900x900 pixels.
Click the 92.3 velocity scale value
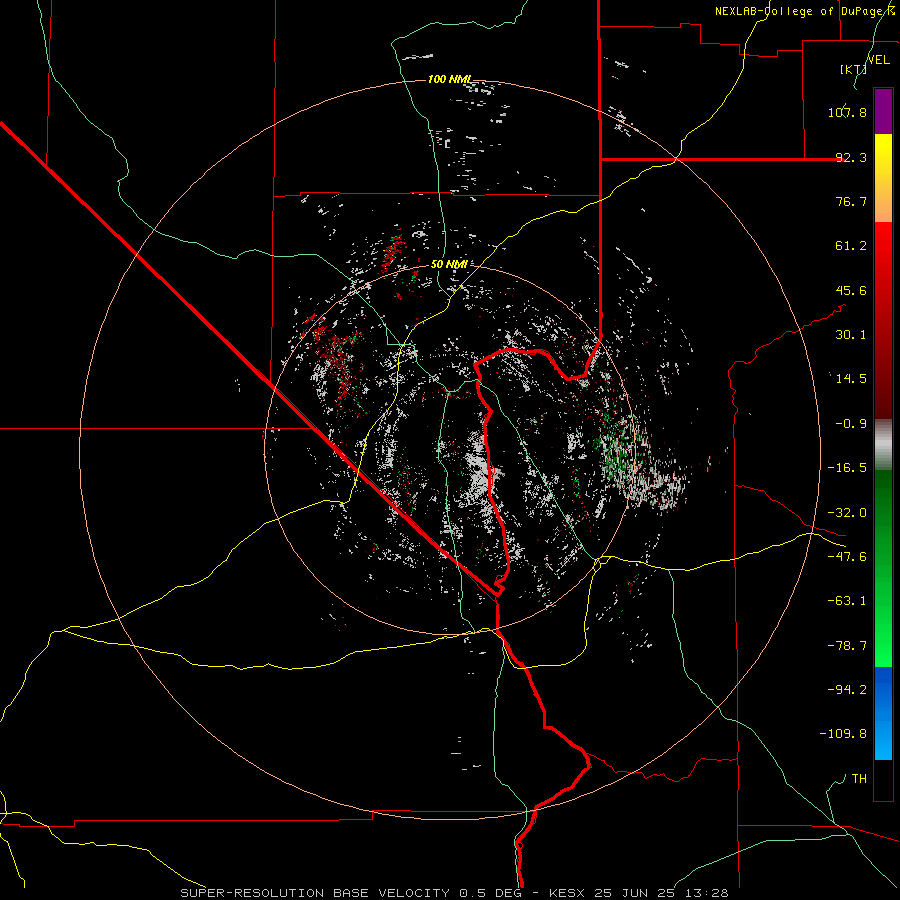pos(851,157)
